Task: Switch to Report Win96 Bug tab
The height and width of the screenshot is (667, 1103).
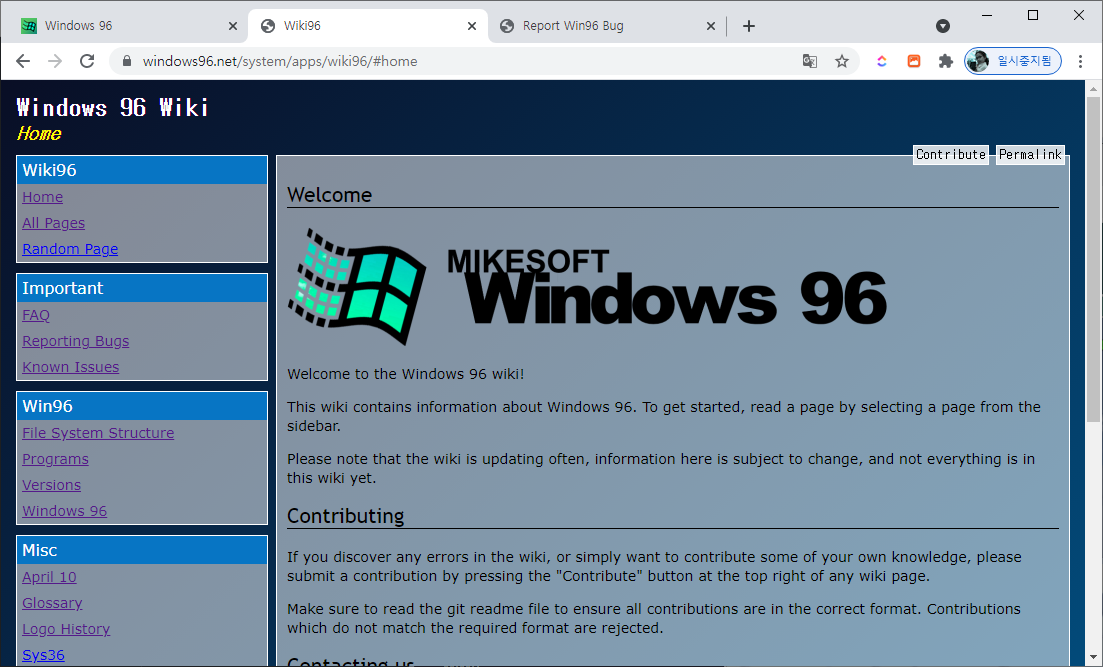Action: 605,26
